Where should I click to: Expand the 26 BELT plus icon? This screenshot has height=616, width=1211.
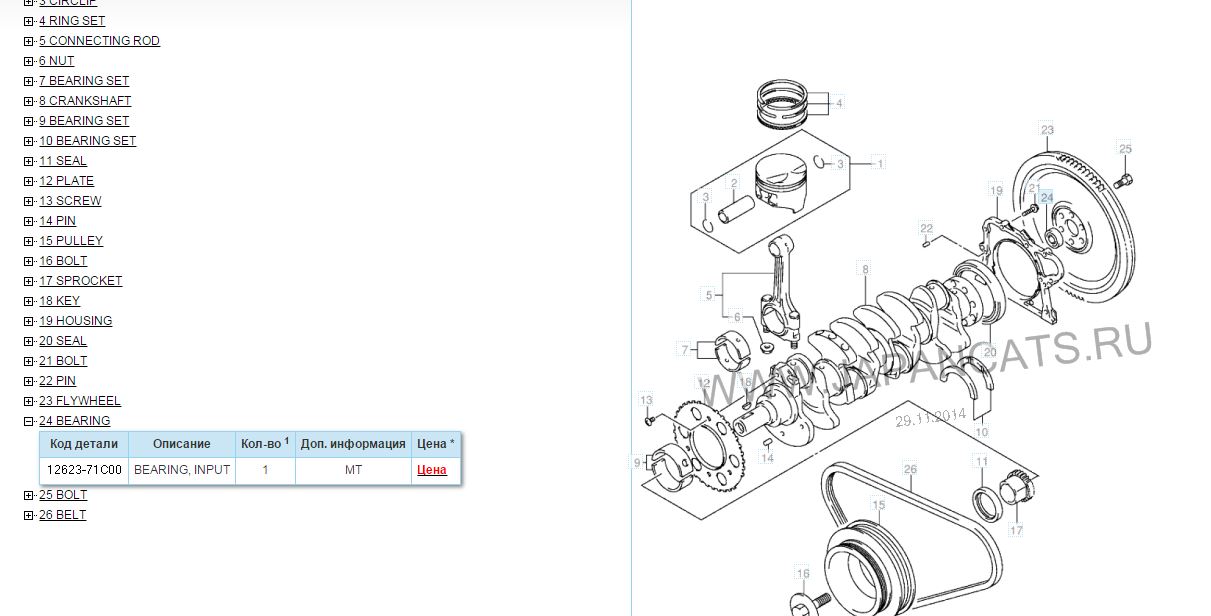[x=29, y=515]
